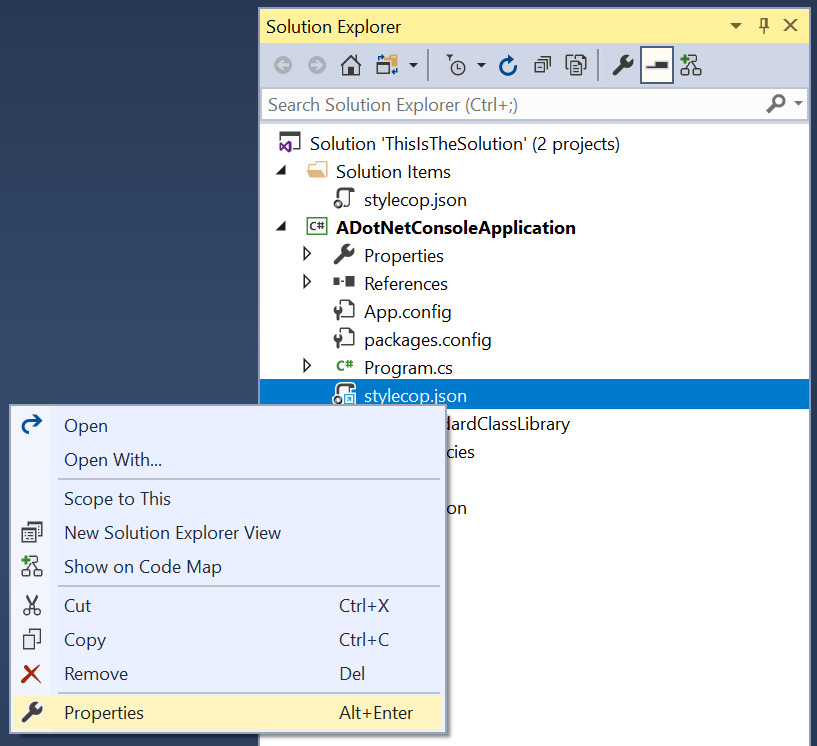Click the Forward navigation arrow
Viewport: 817px width, 746px height.
tap(316, 64)
